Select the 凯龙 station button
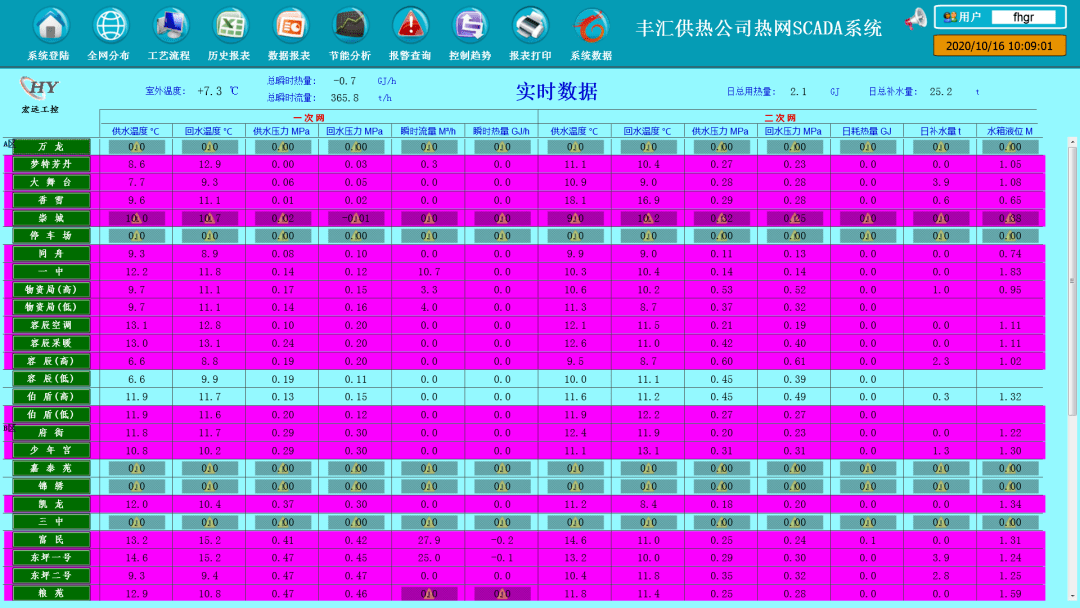Image resolution: width=1080 pixels, height=608 pixels. click(52, 504)
